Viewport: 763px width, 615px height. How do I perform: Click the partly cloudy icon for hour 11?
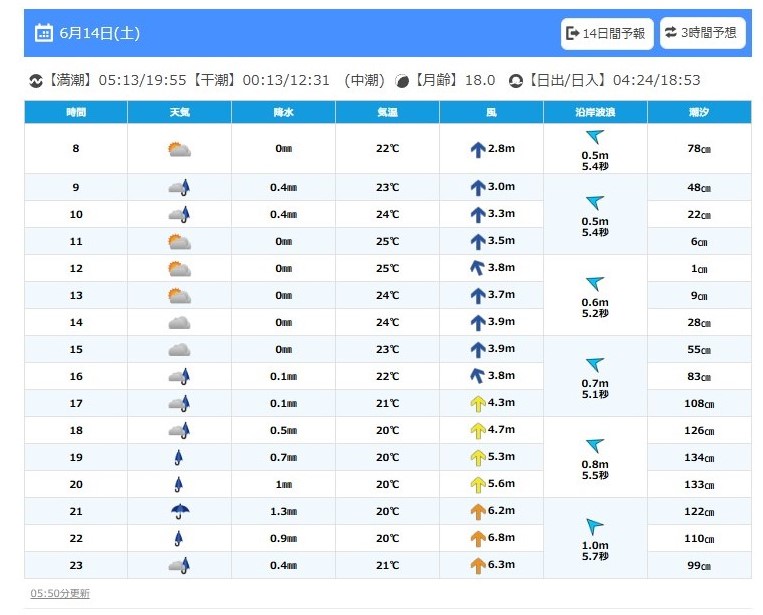point(179,242)
